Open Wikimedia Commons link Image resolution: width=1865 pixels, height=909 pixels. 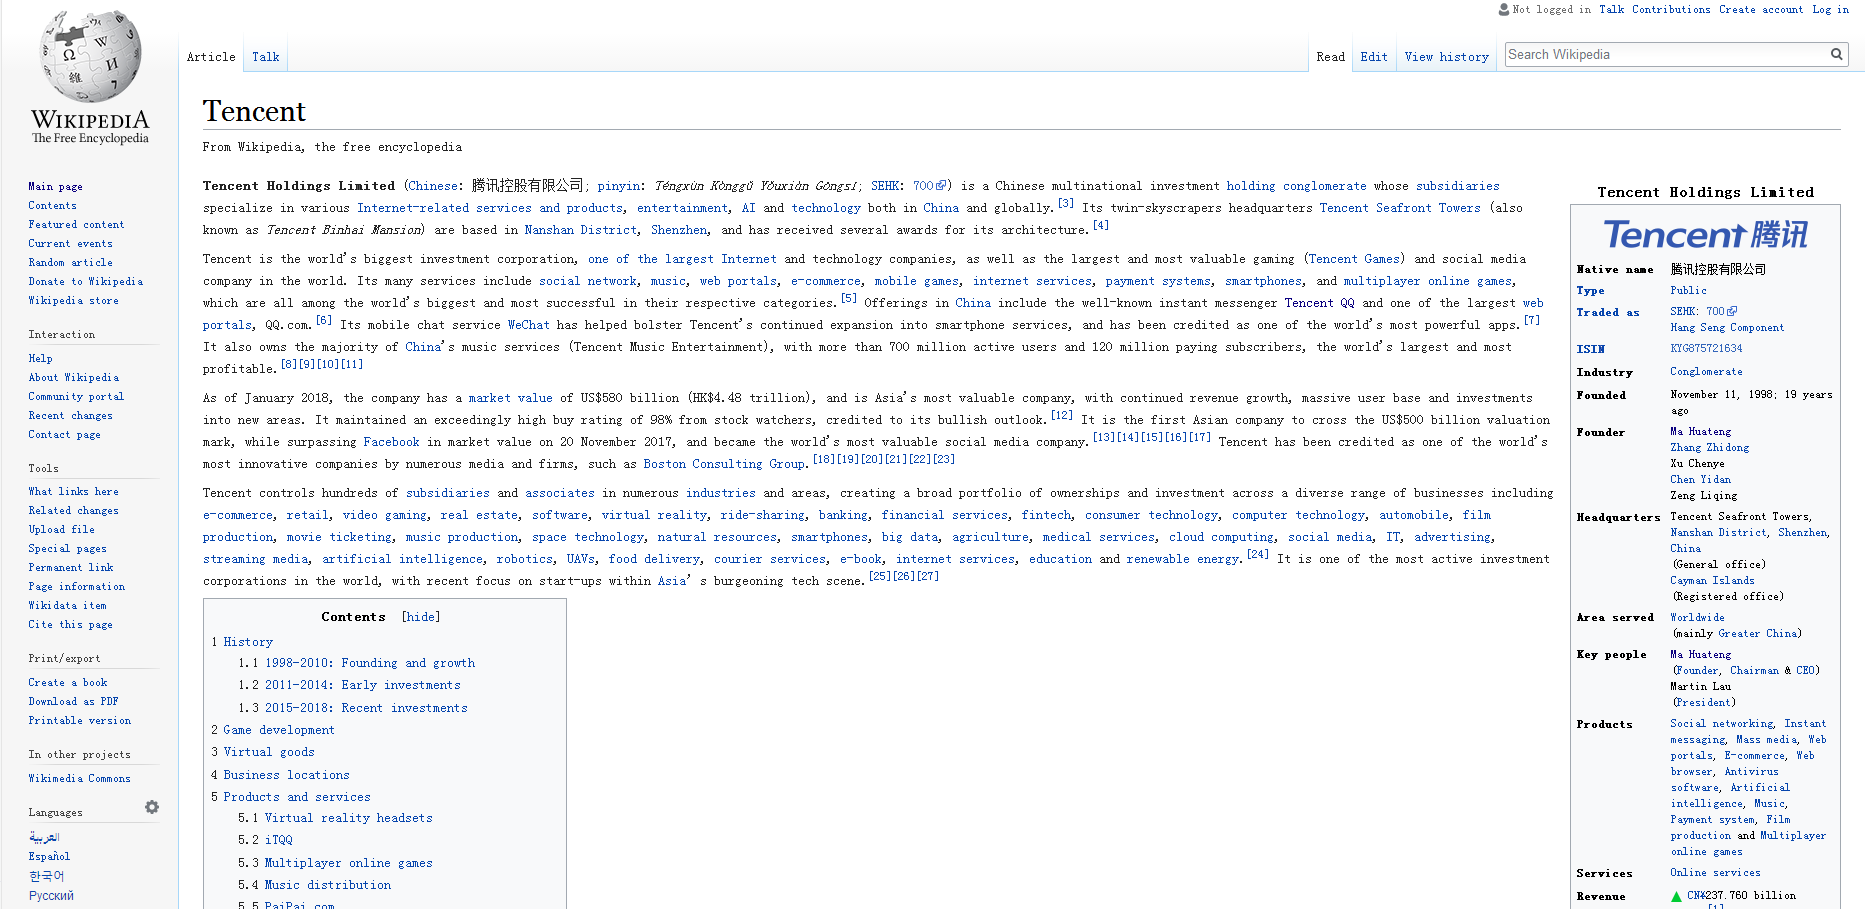point(80,778)
